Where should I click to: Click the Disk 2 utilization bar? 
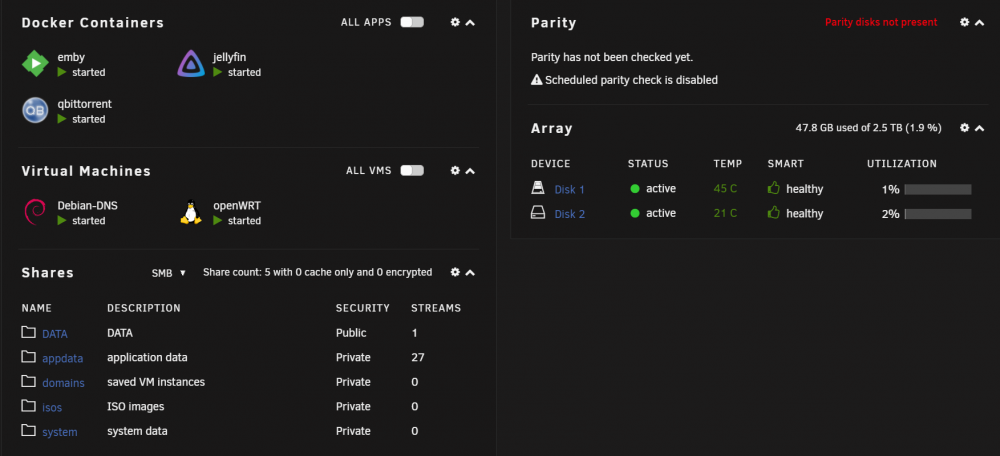938,214
